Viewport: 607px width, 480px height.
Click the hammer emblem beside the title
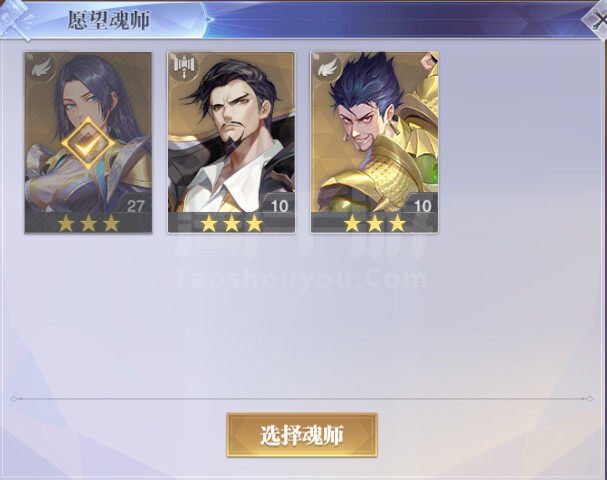click(16, 19)
